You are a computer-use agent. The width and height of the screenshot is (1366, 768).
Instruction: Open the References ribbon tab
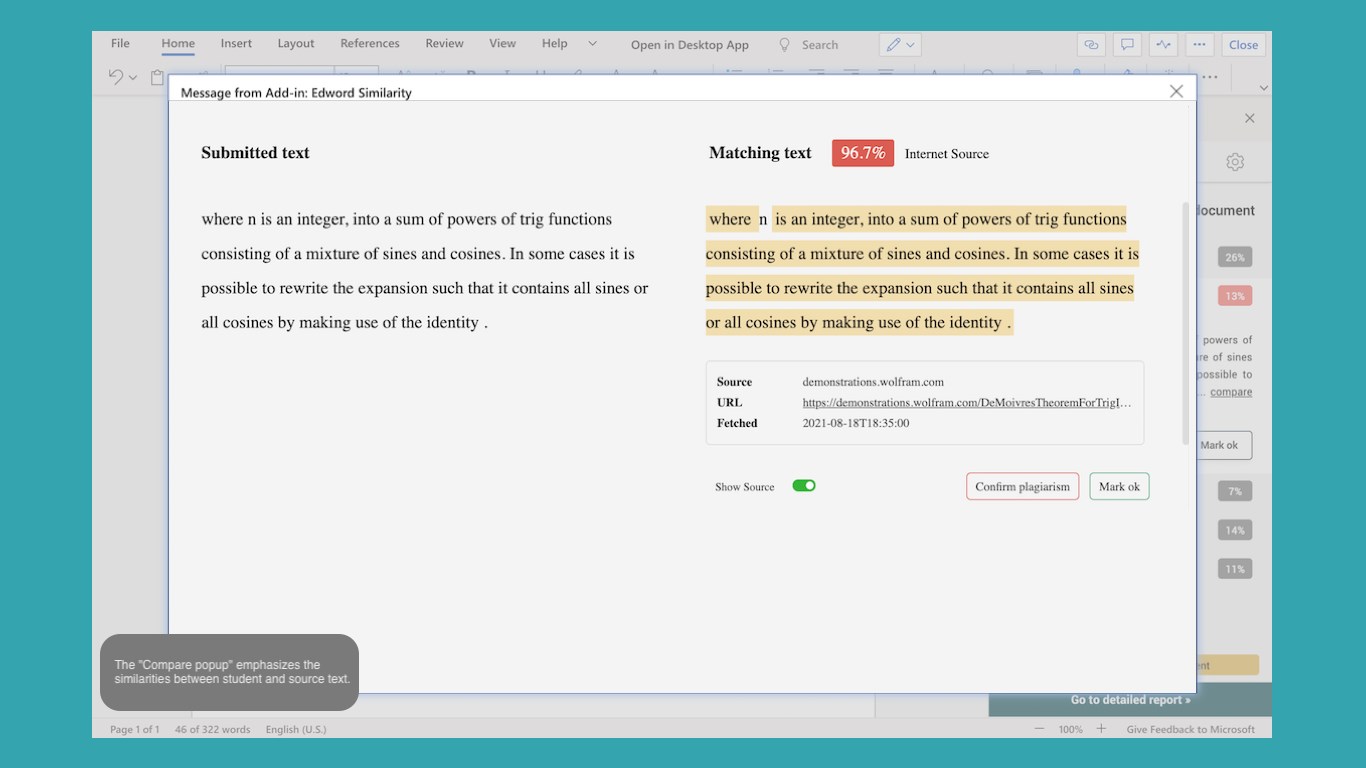point(370,44)
